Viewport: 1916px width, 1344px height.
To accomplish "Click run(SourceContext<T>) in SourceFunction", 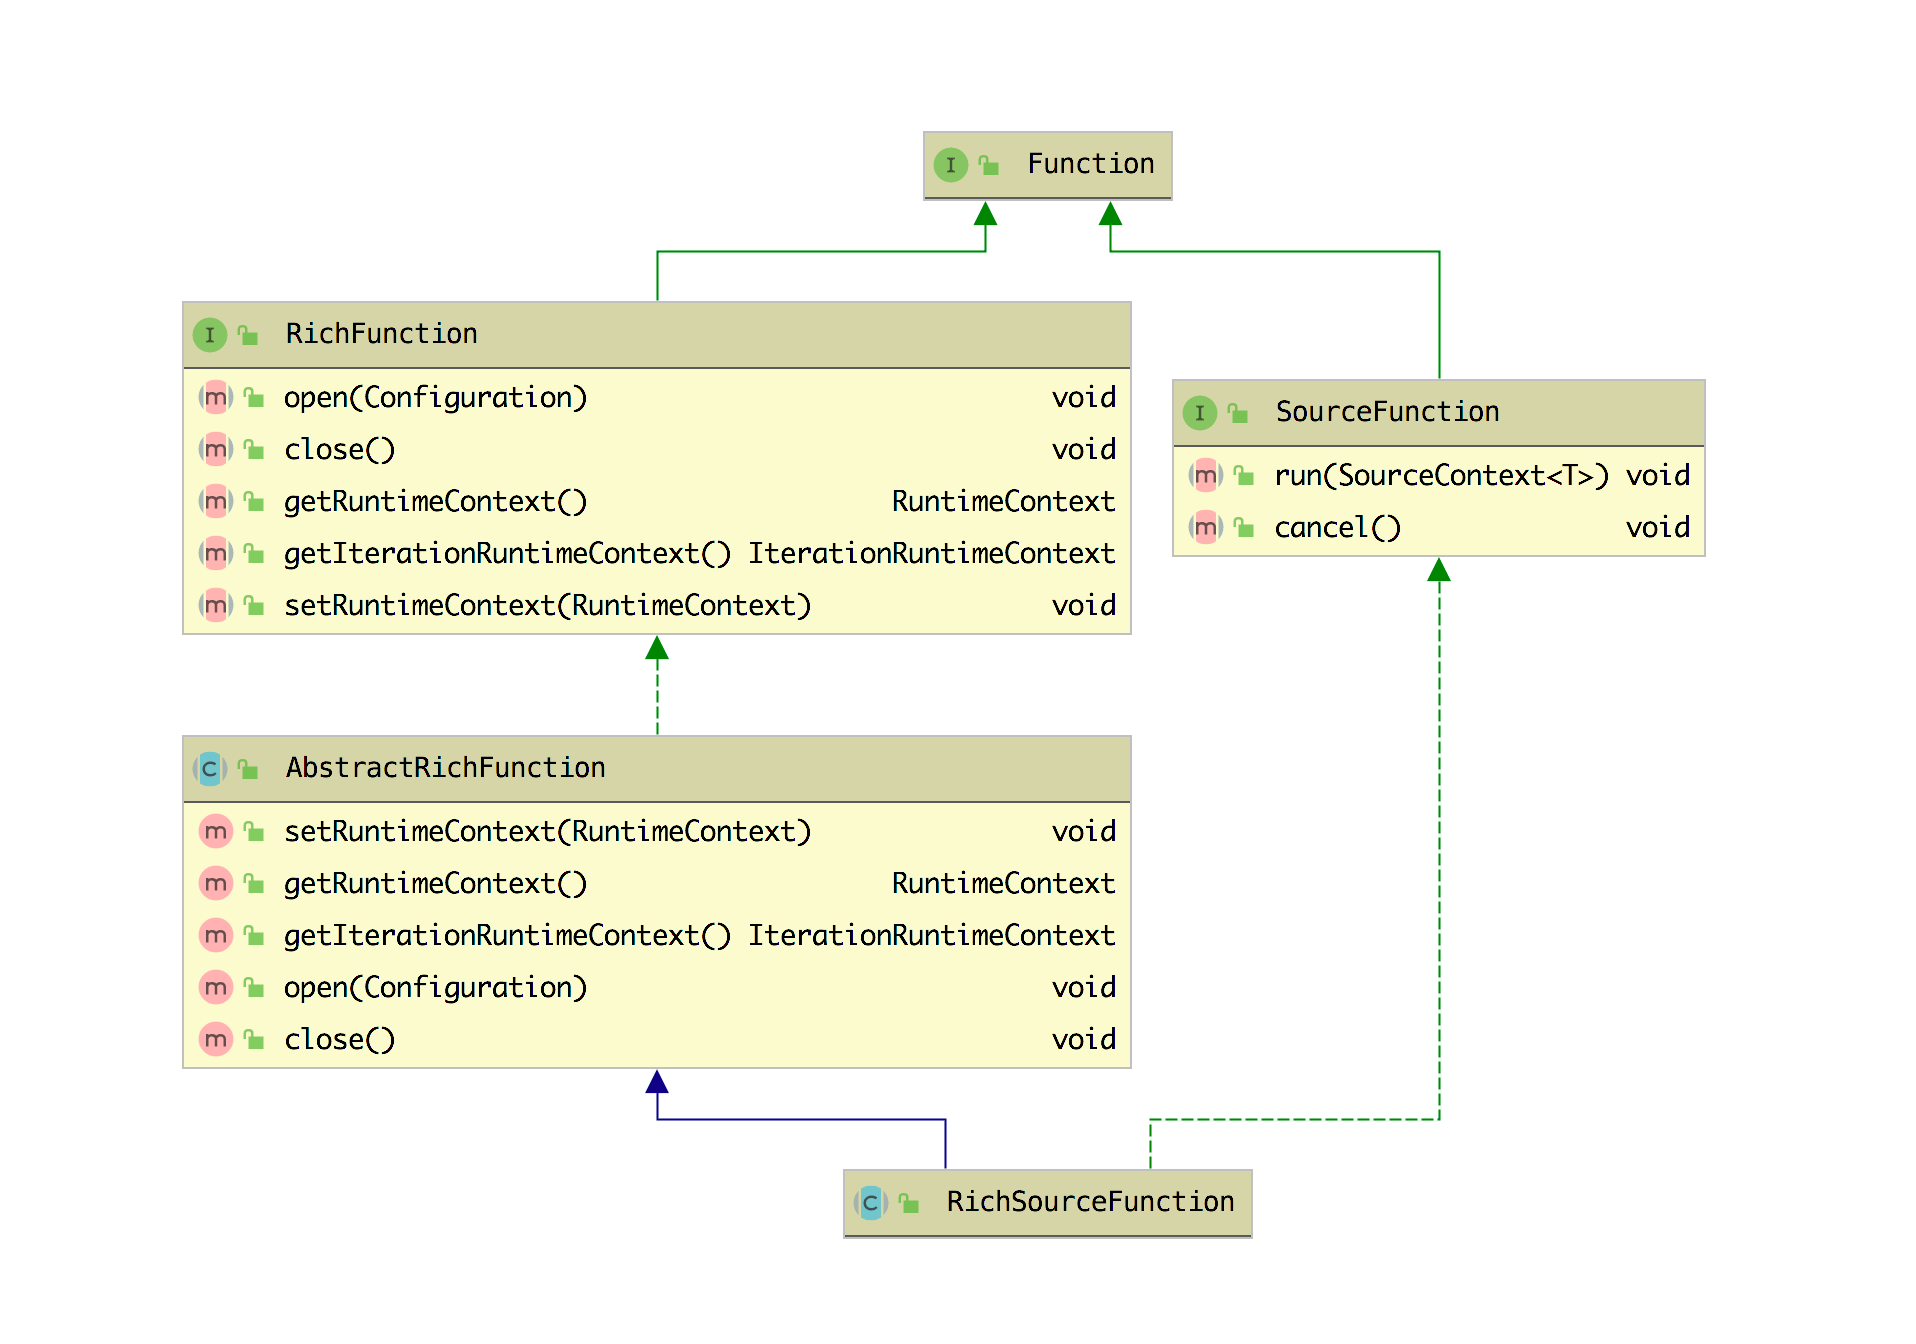I will point(1441,476).
